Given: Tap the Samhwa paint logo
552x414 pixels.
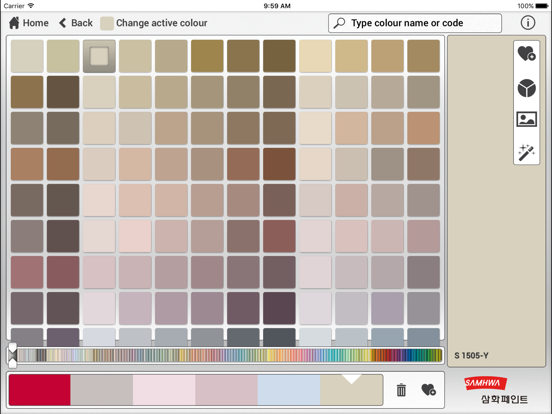Looking at the screenshot, I should [497, 391].
